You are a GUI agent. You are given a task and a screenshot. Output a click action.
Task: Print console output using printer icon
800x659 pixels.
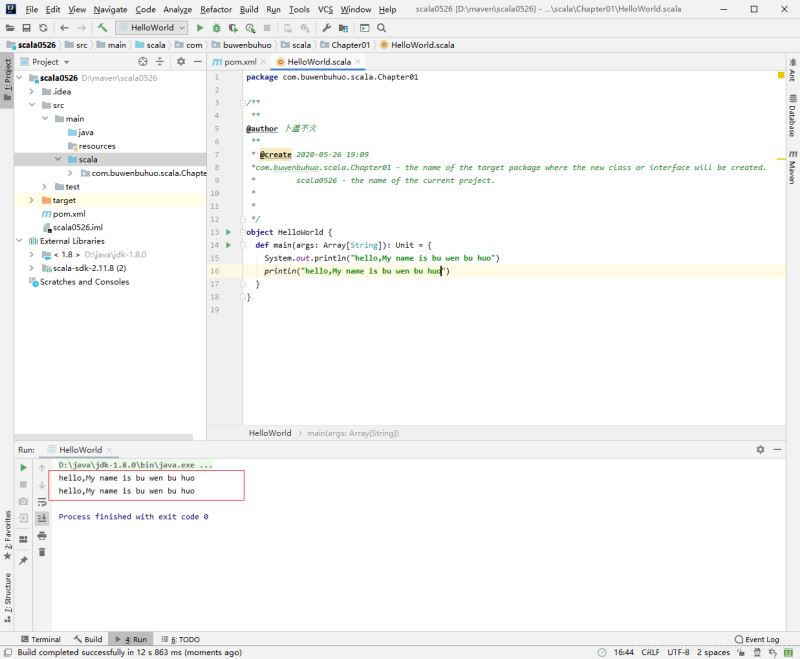tap(42, 535)
